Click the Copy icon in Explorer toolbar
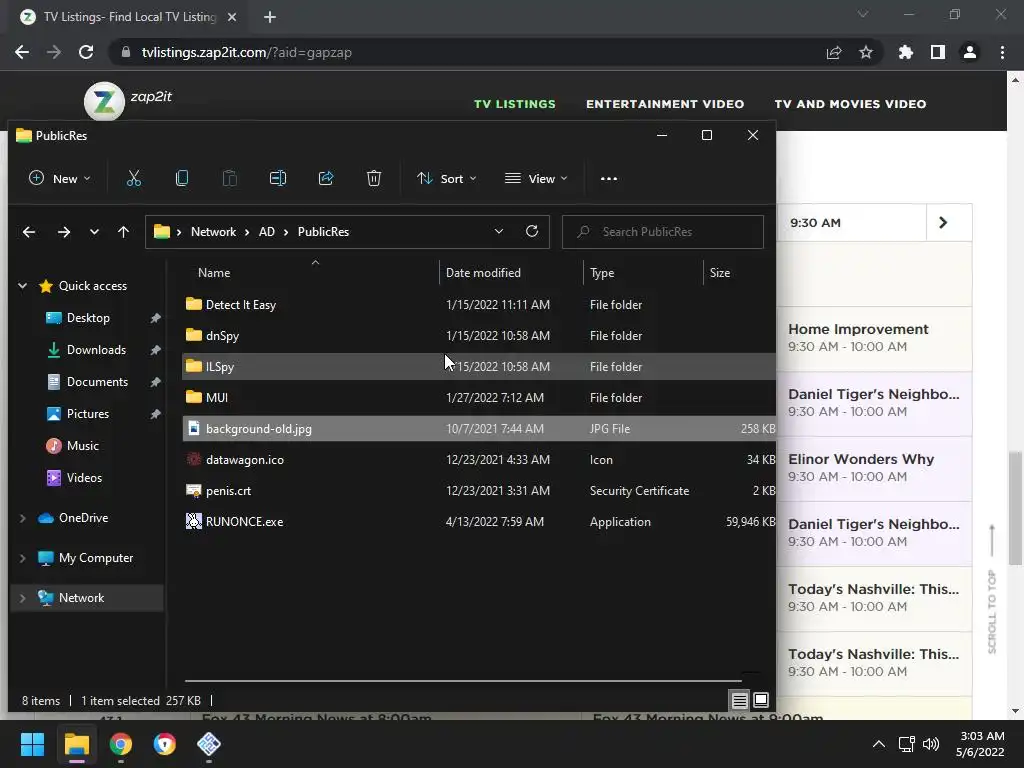Screen dimensions: 1024x768 click(x=182, y=178)
